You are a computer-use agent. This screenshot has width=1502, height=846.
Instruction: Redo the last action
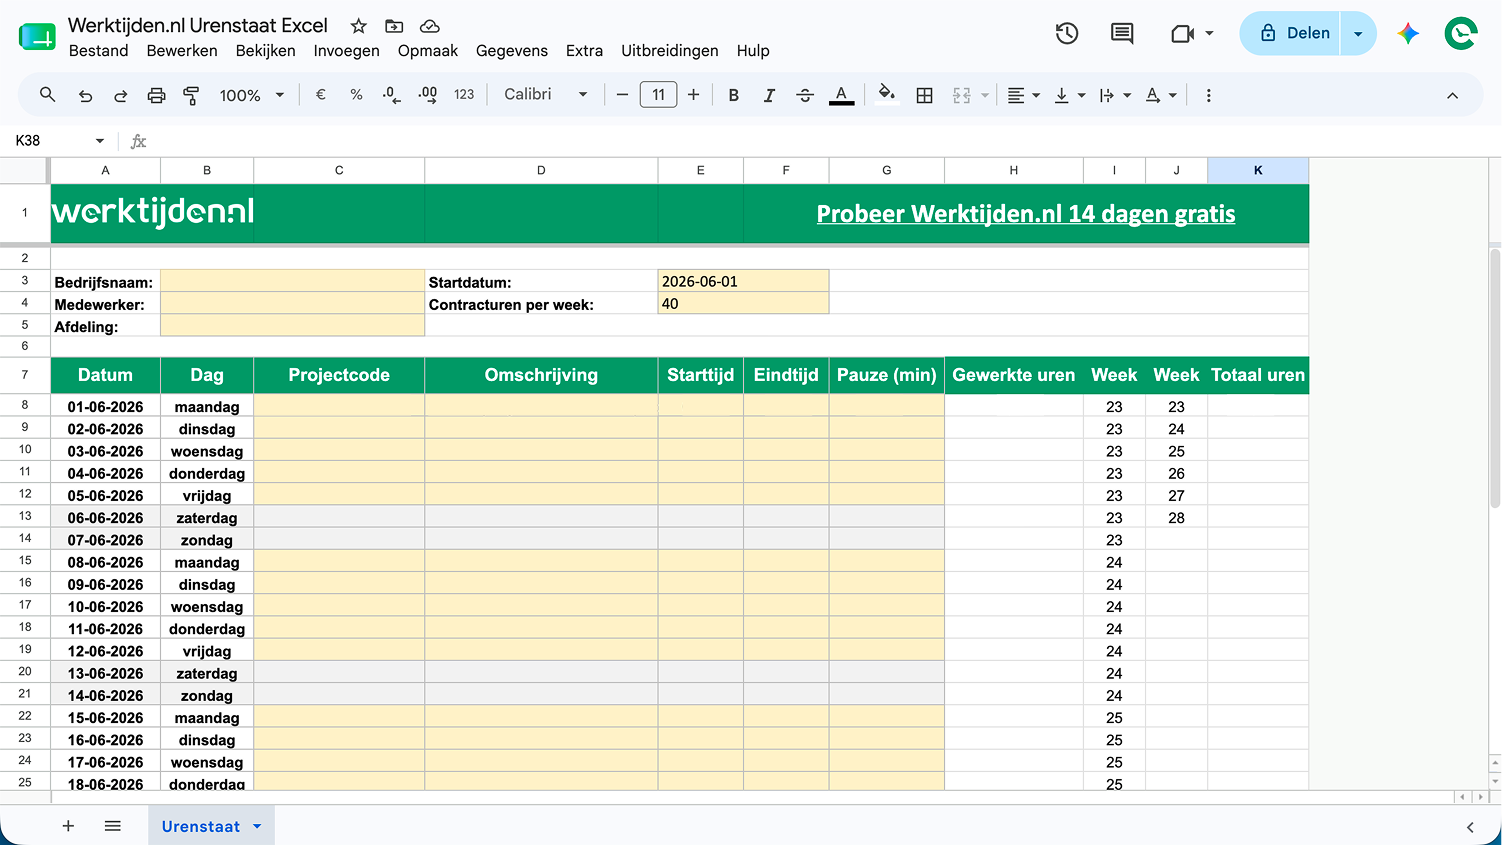pyautogui.click(x=120, y=95)
